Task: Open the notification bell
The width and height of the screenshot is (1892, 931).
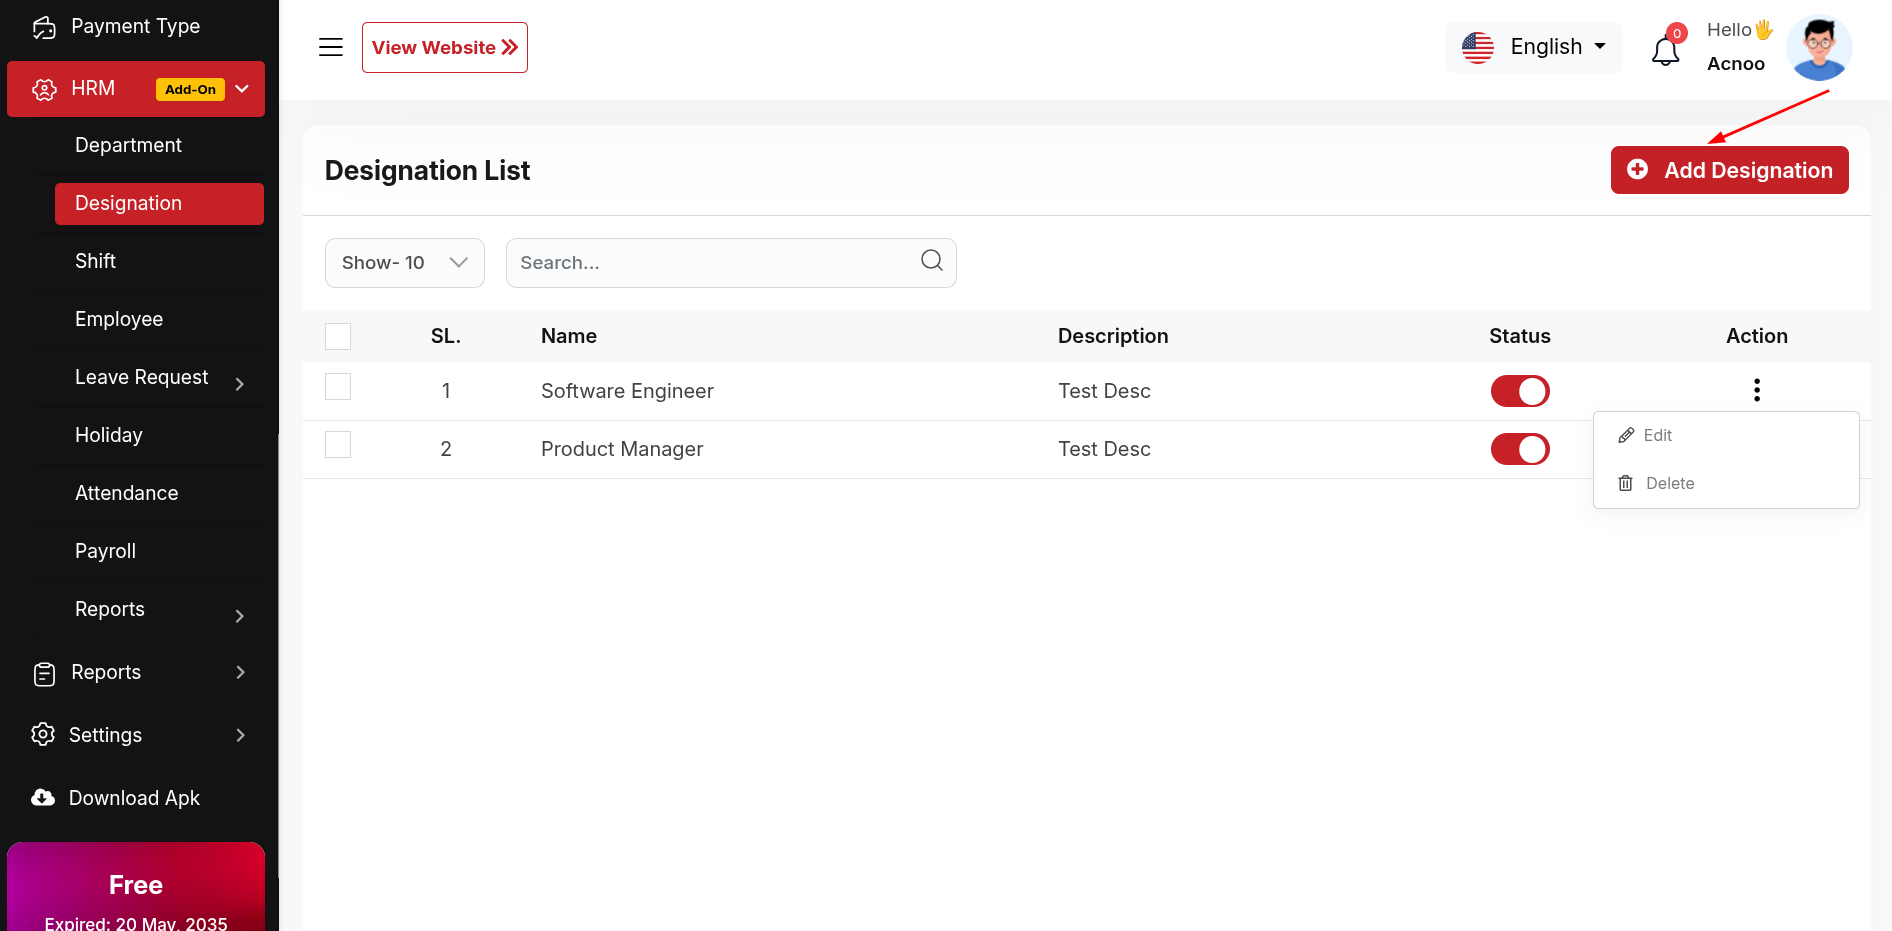Action: click(x=1665, y=50)
